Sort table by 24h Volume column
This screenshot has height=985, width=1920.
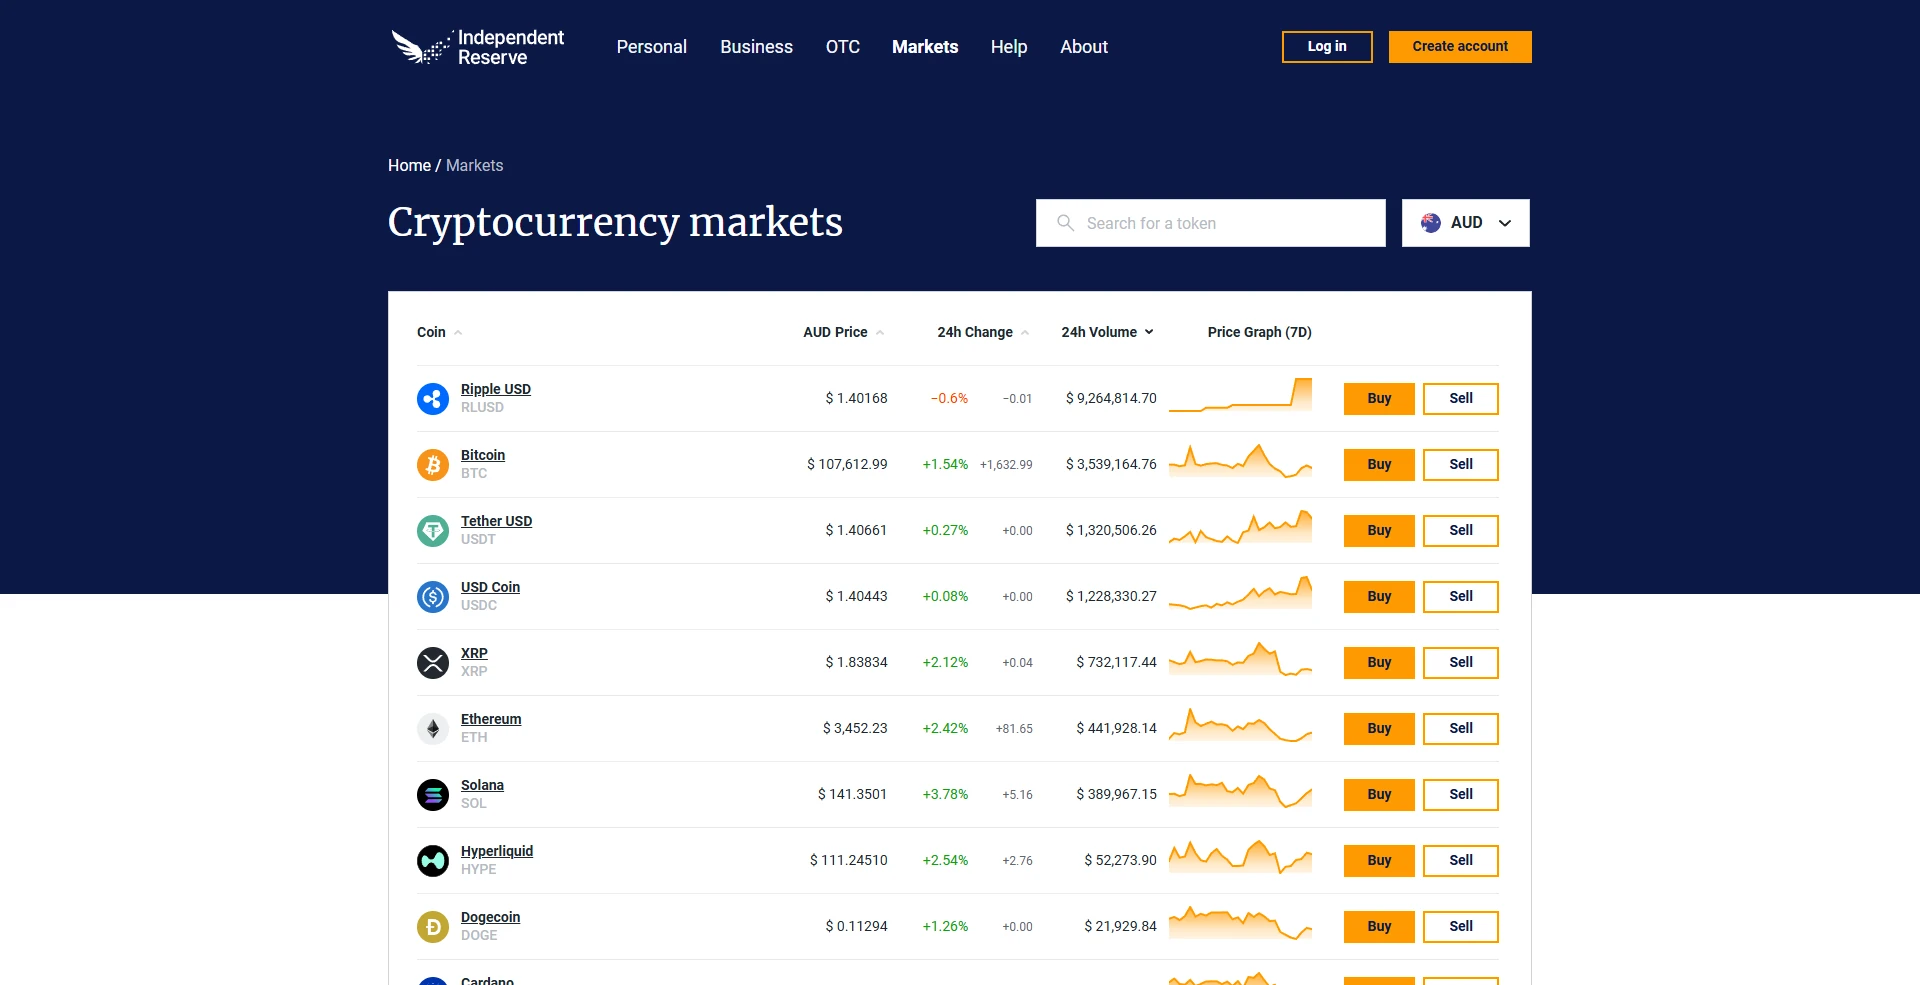1107,332
